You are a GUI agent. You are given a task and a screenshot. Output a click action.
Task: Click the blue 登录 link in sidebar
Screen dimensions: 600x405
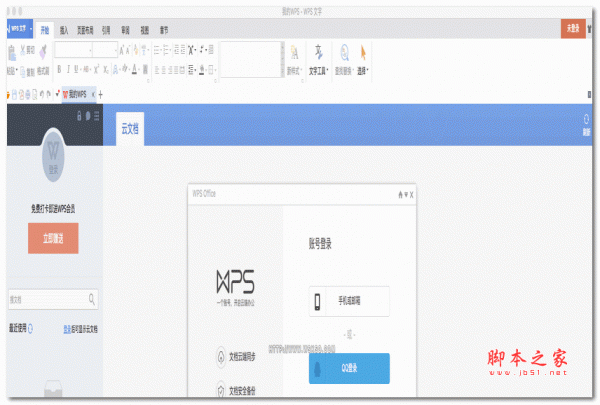coord(67,329)
